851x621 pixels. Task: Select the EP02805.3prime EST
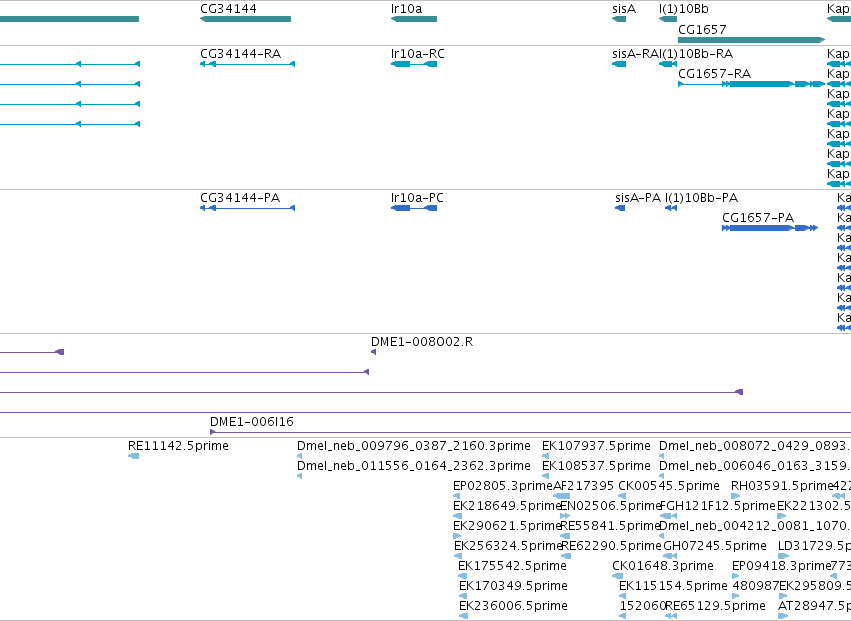pos(456,496)
